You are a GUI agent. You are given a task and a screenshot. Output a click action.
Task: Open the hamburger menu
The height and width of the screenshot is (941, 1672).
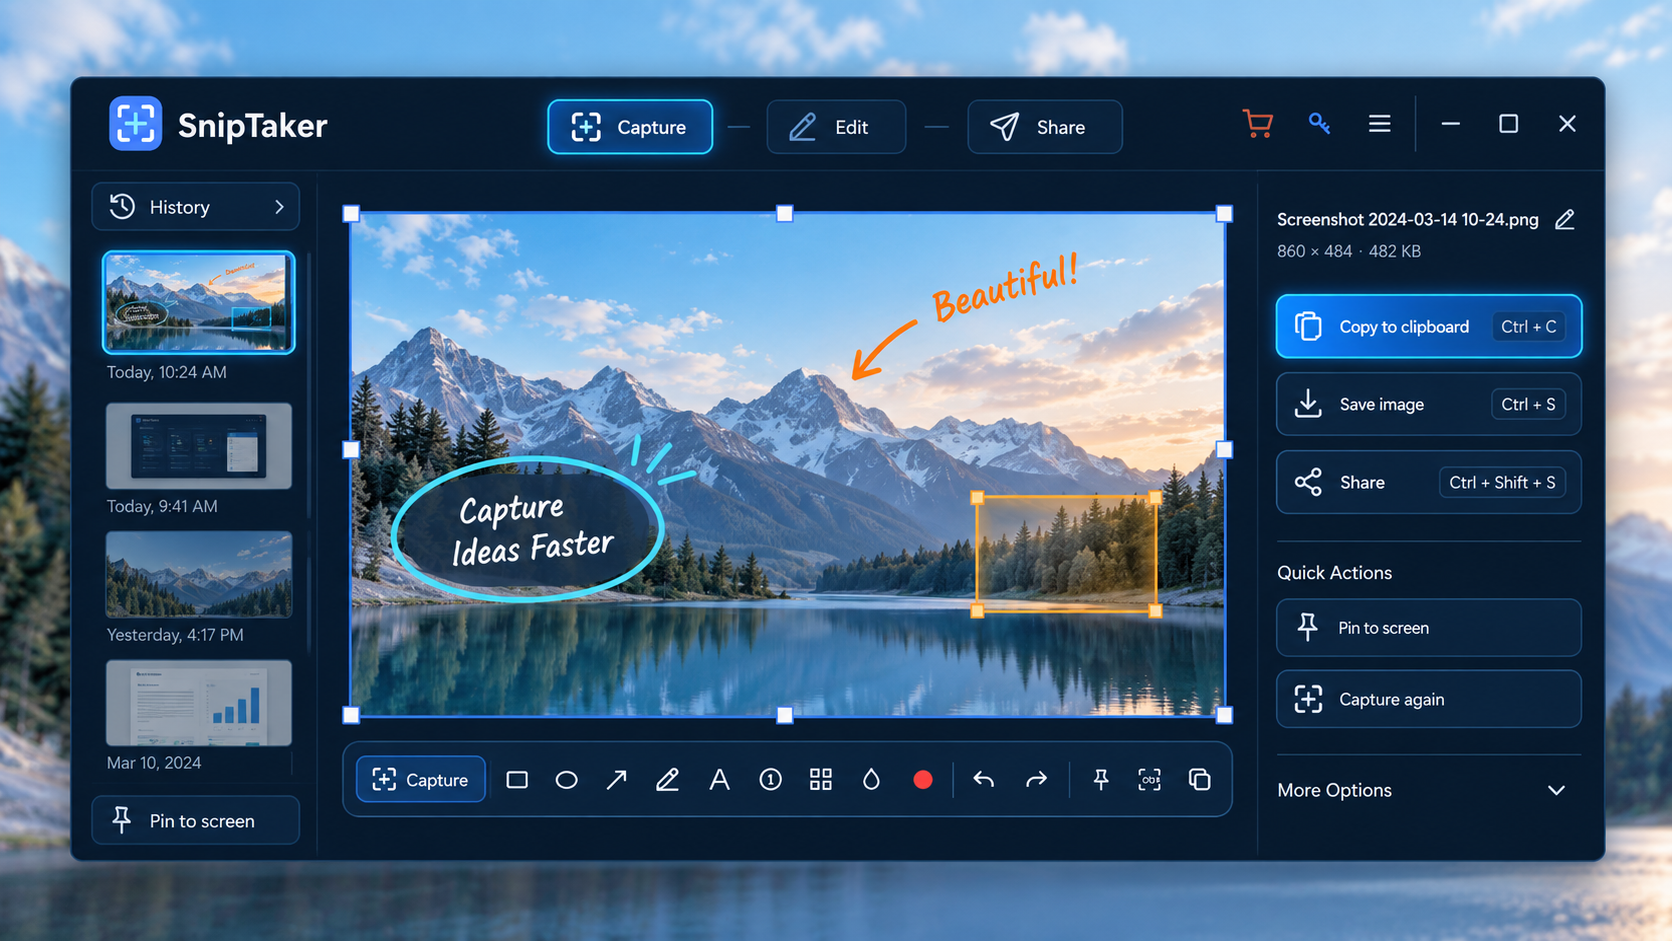click(x=1380, y=124)
